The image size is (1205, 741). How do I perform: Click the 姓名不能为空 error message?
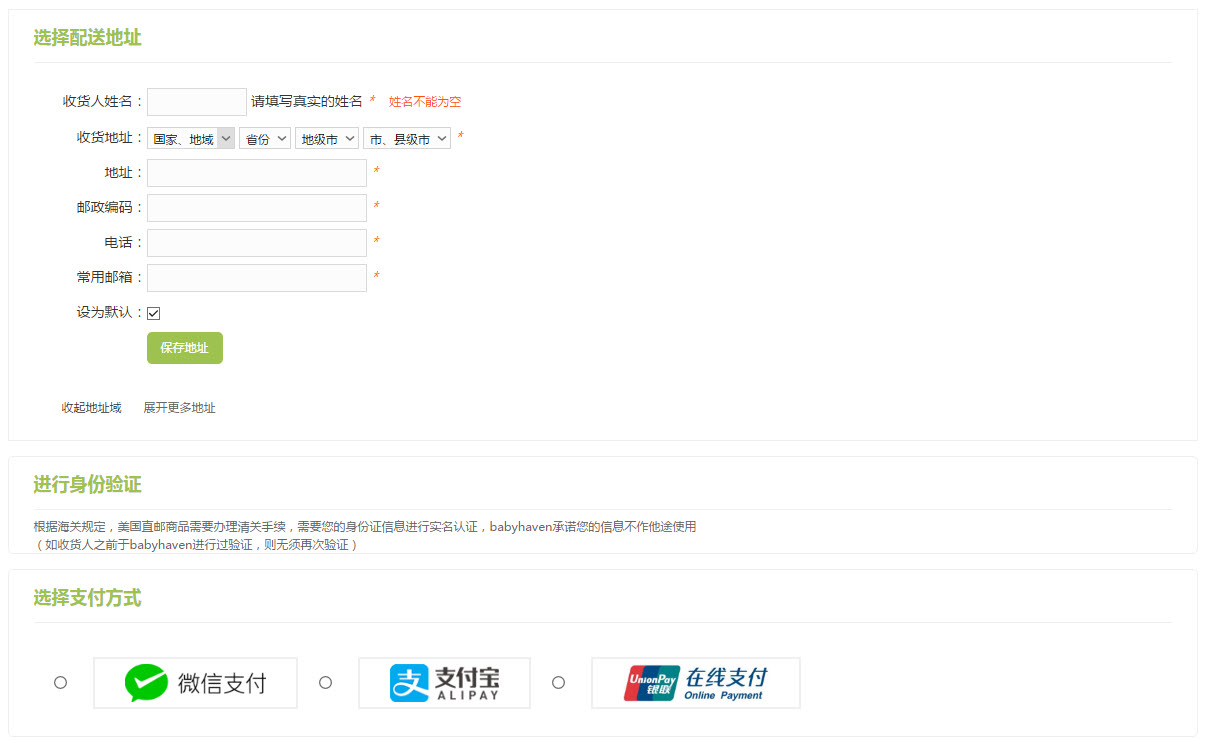click(425, 102)
